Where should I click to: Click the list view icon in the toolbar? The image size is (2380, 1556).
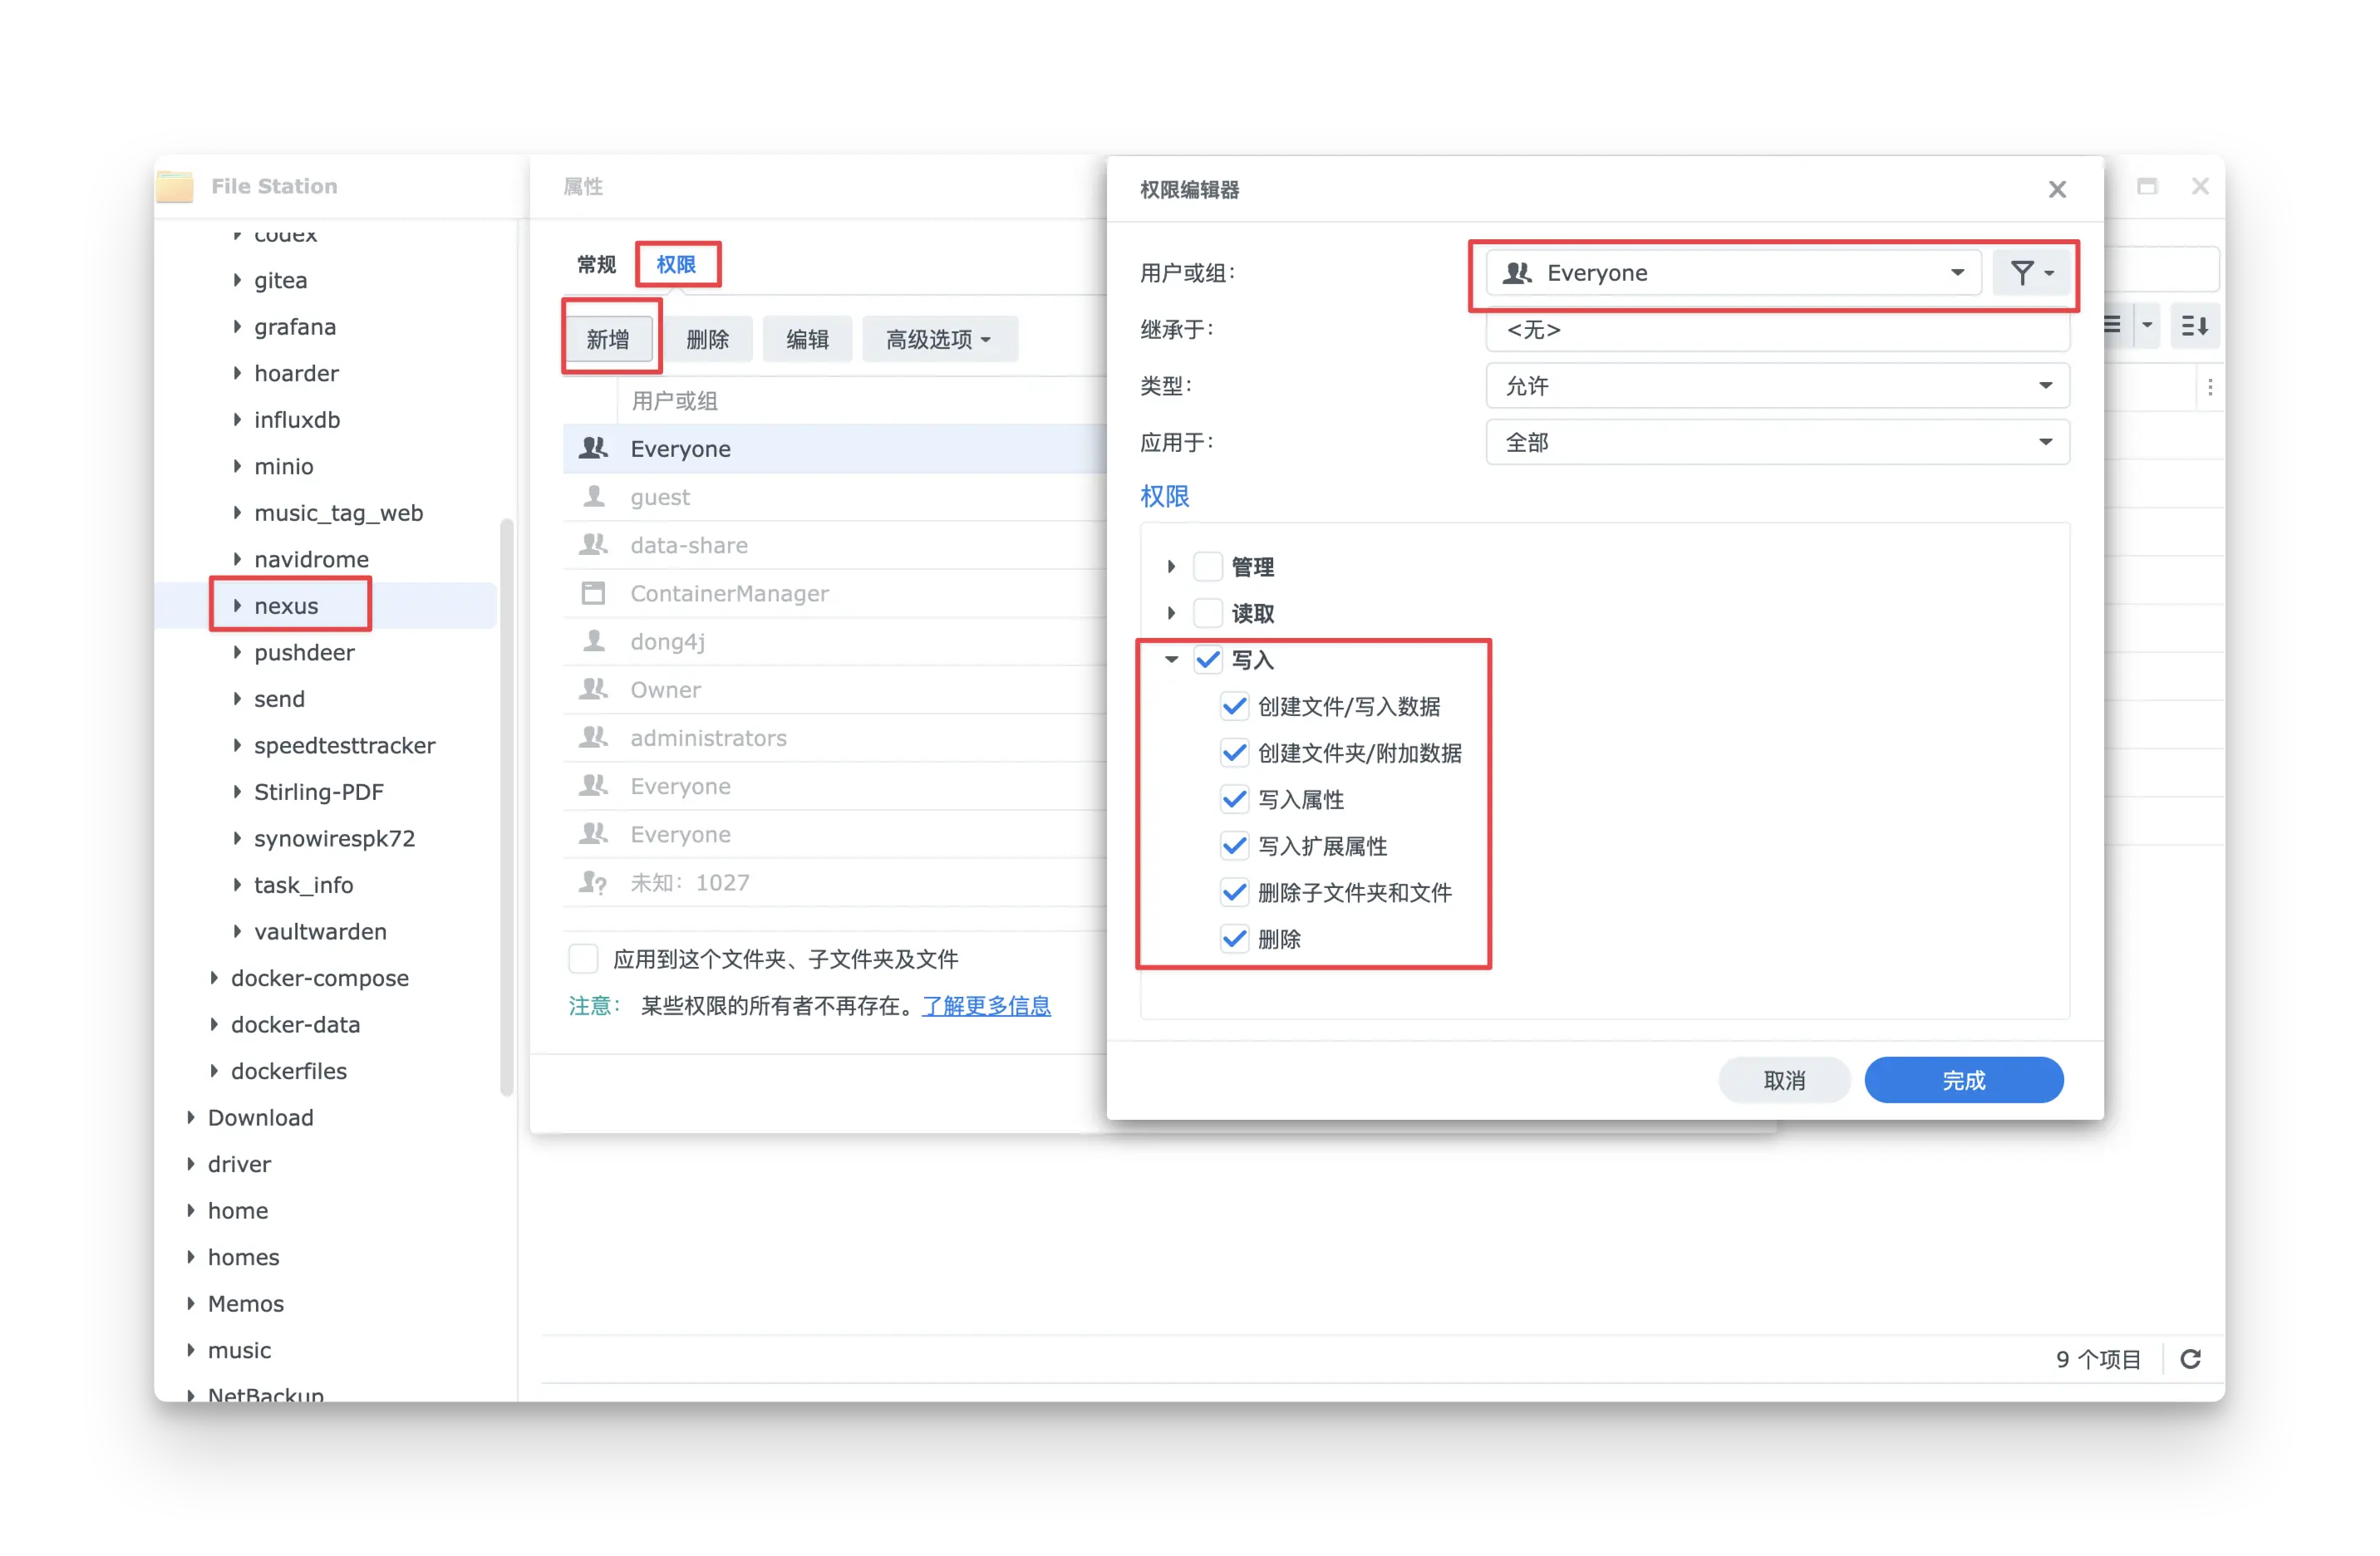[x=2112, y=326]
